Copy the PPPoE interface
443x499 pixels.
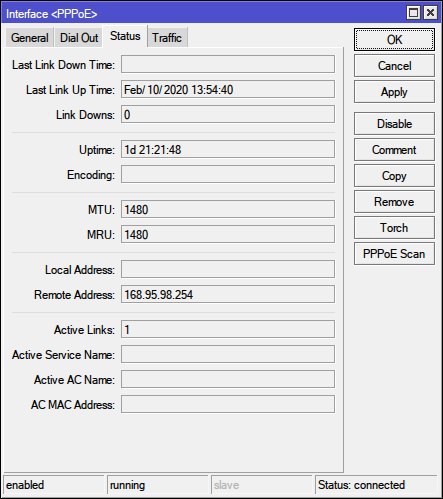coord(394,176)
